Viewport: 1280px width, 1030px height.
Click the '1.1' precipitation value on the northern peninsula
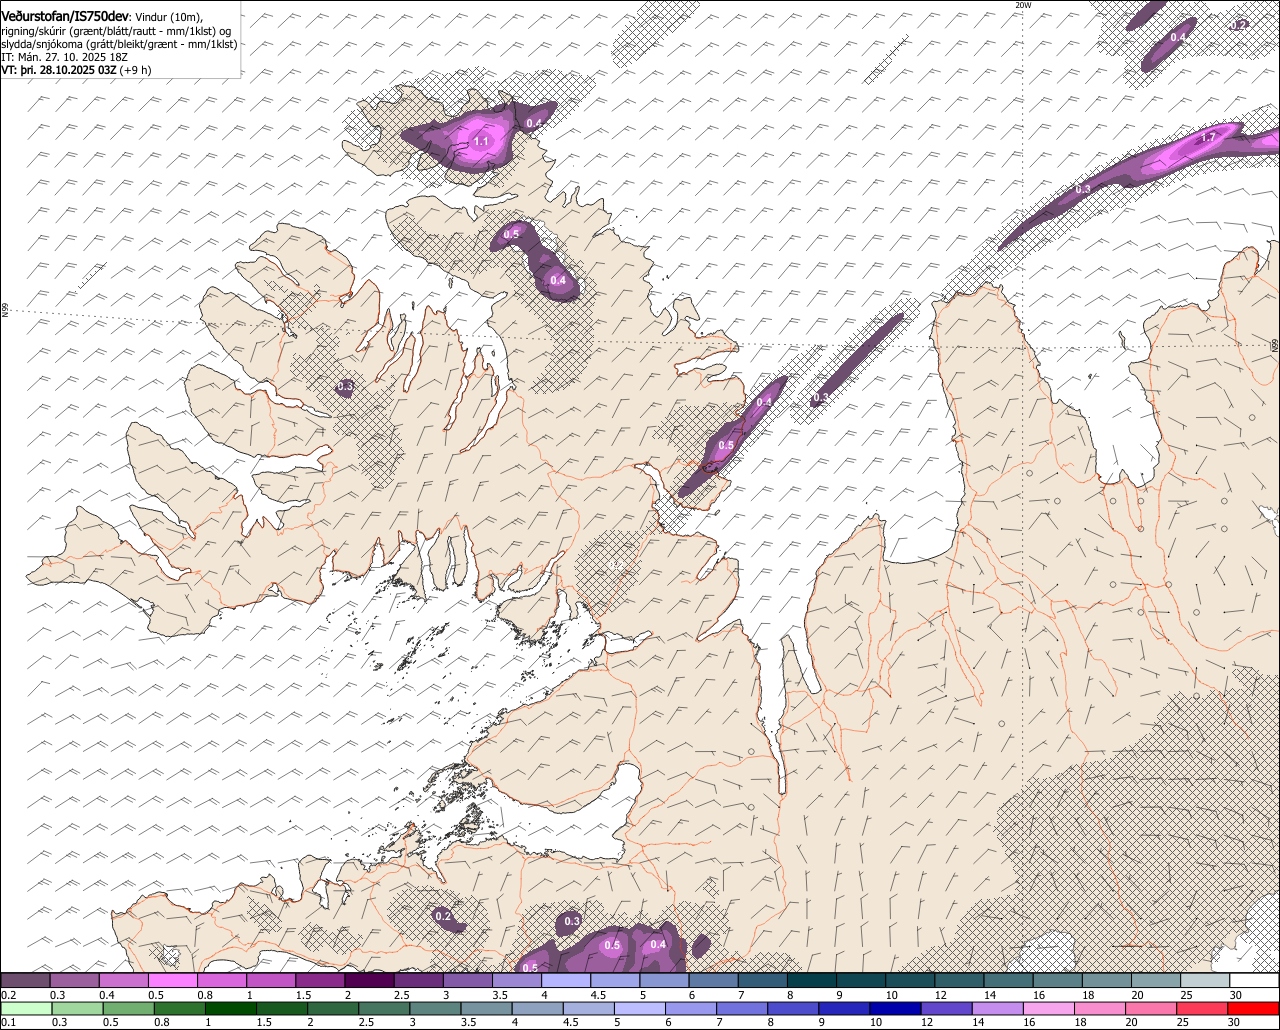pos(481,141)
